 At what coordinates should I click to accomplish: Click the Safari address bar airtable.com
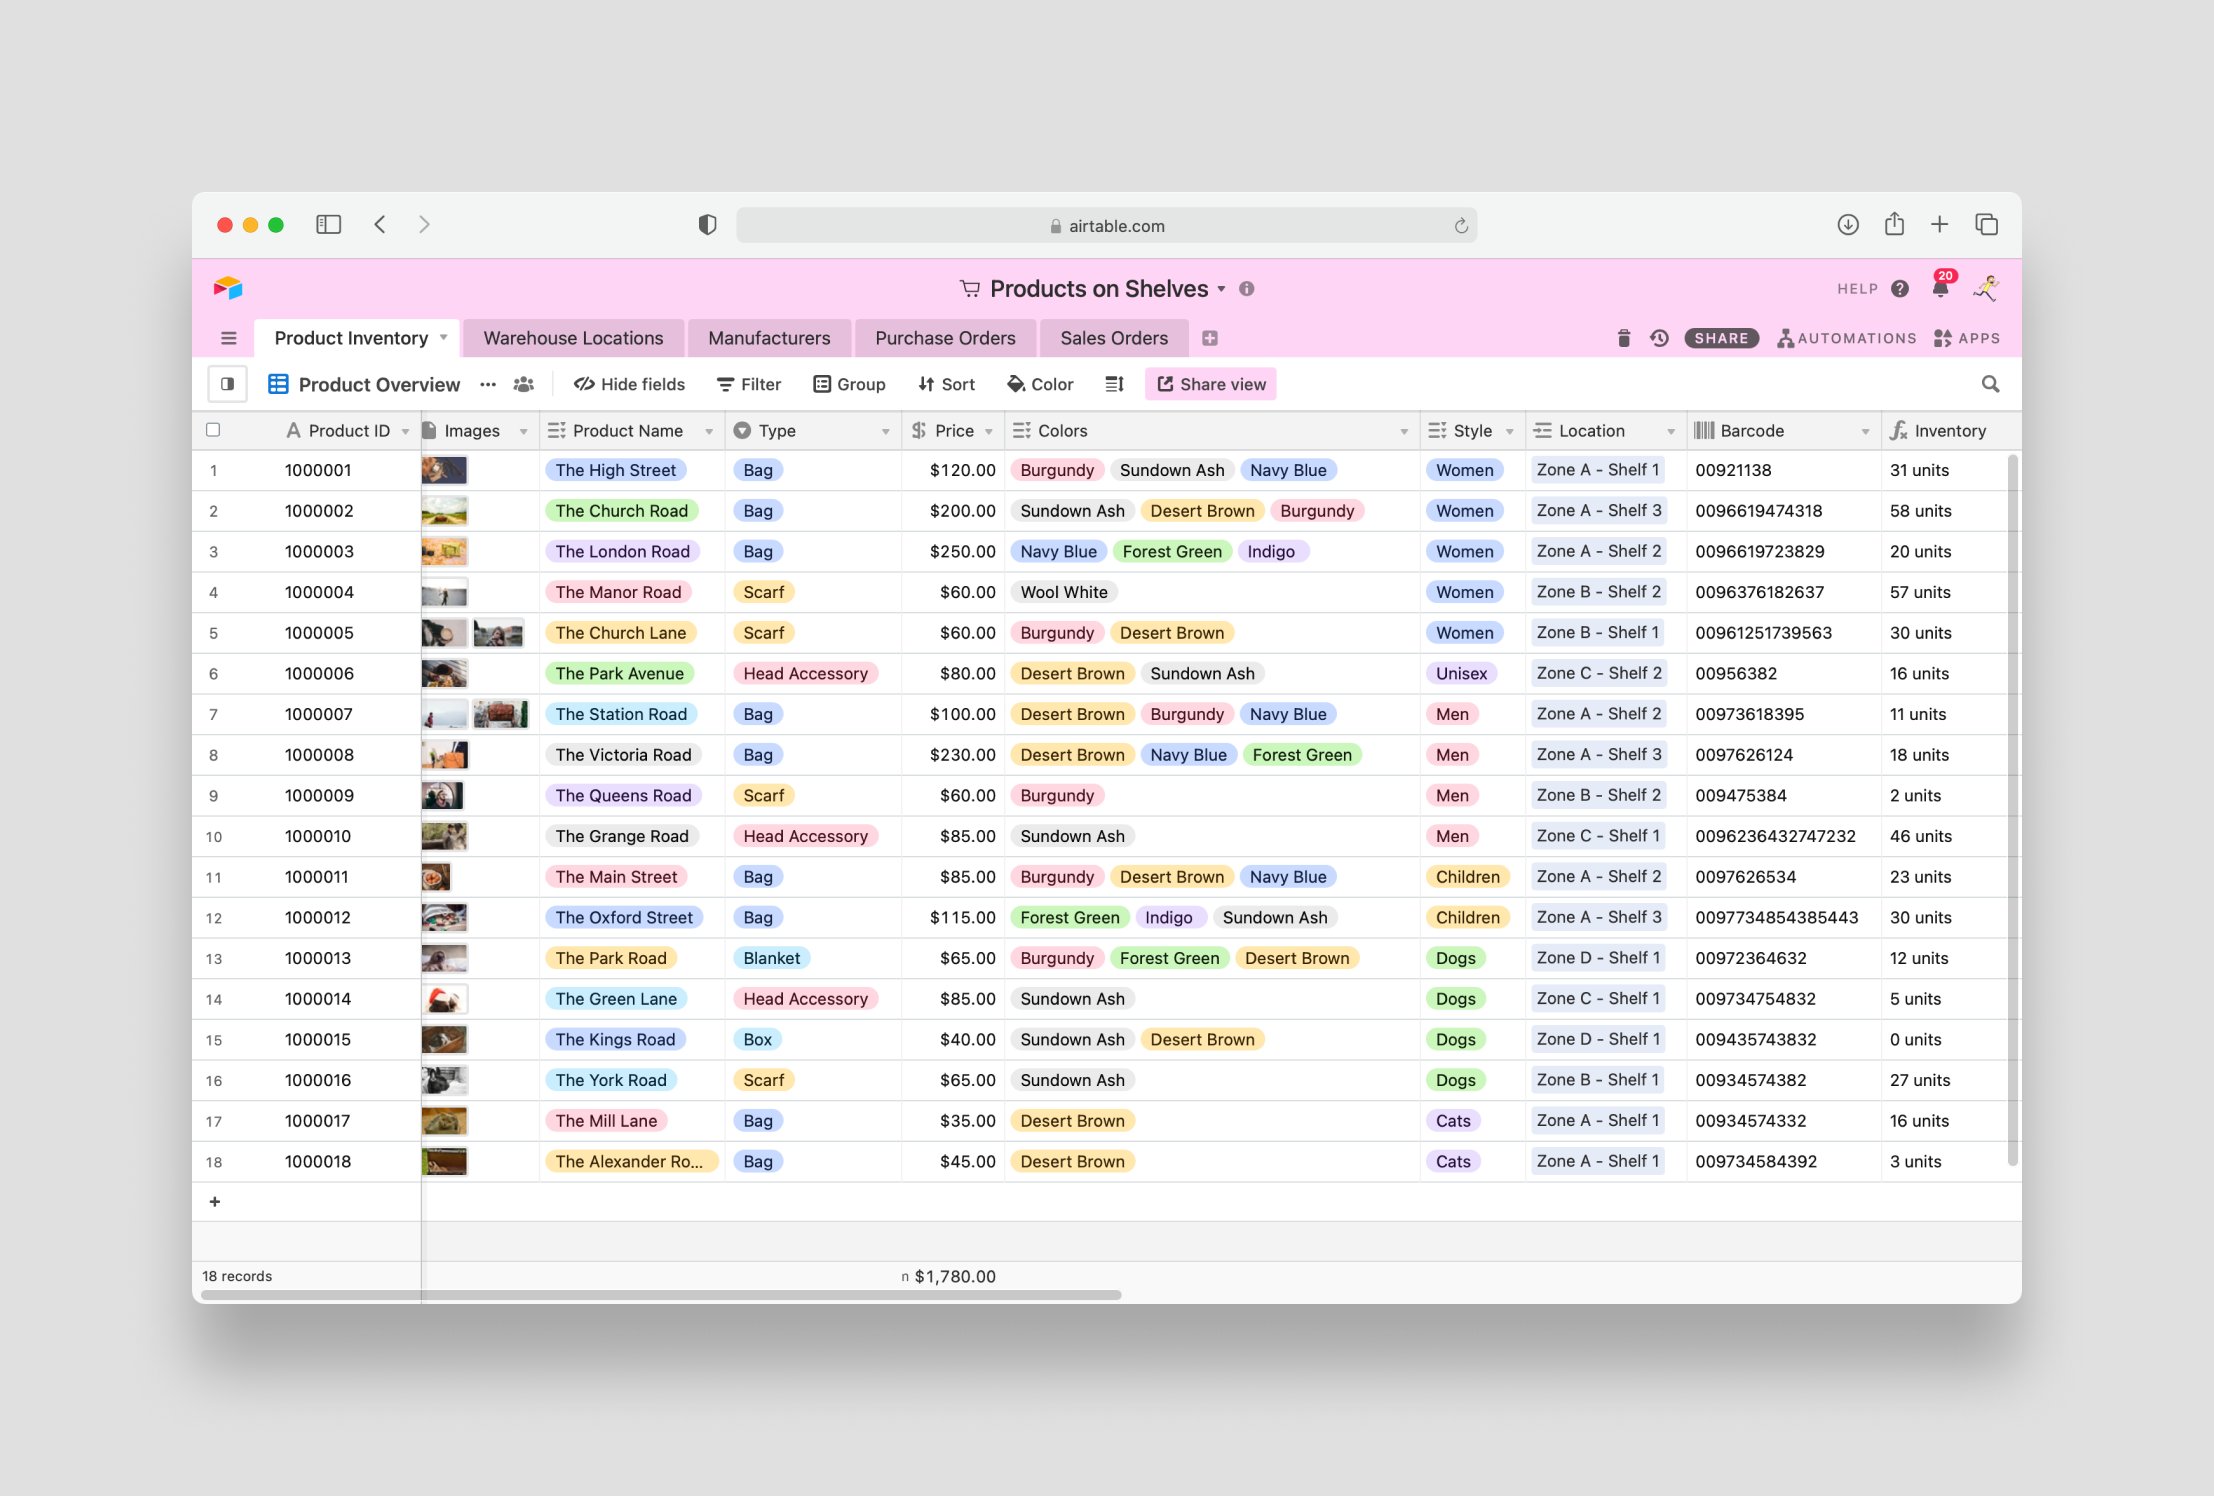pyautogui.click(x=1106, y=226)
